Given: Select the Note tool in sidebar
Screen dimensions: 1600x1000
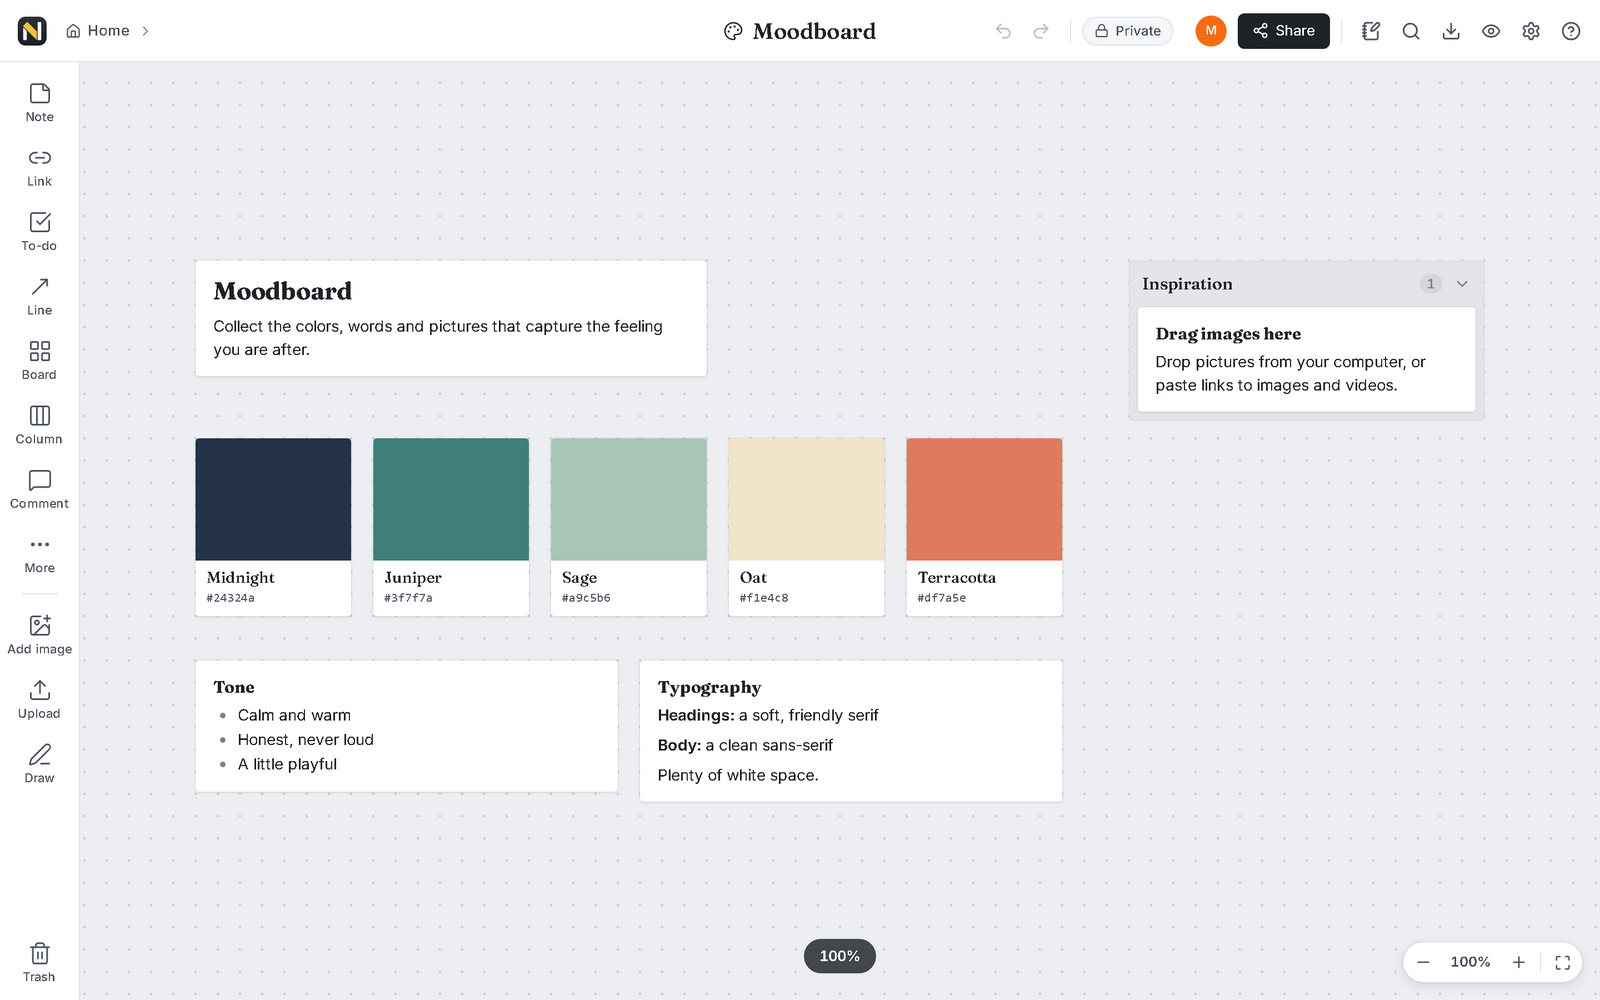Looking at the screenshot, I should (40, 103).
